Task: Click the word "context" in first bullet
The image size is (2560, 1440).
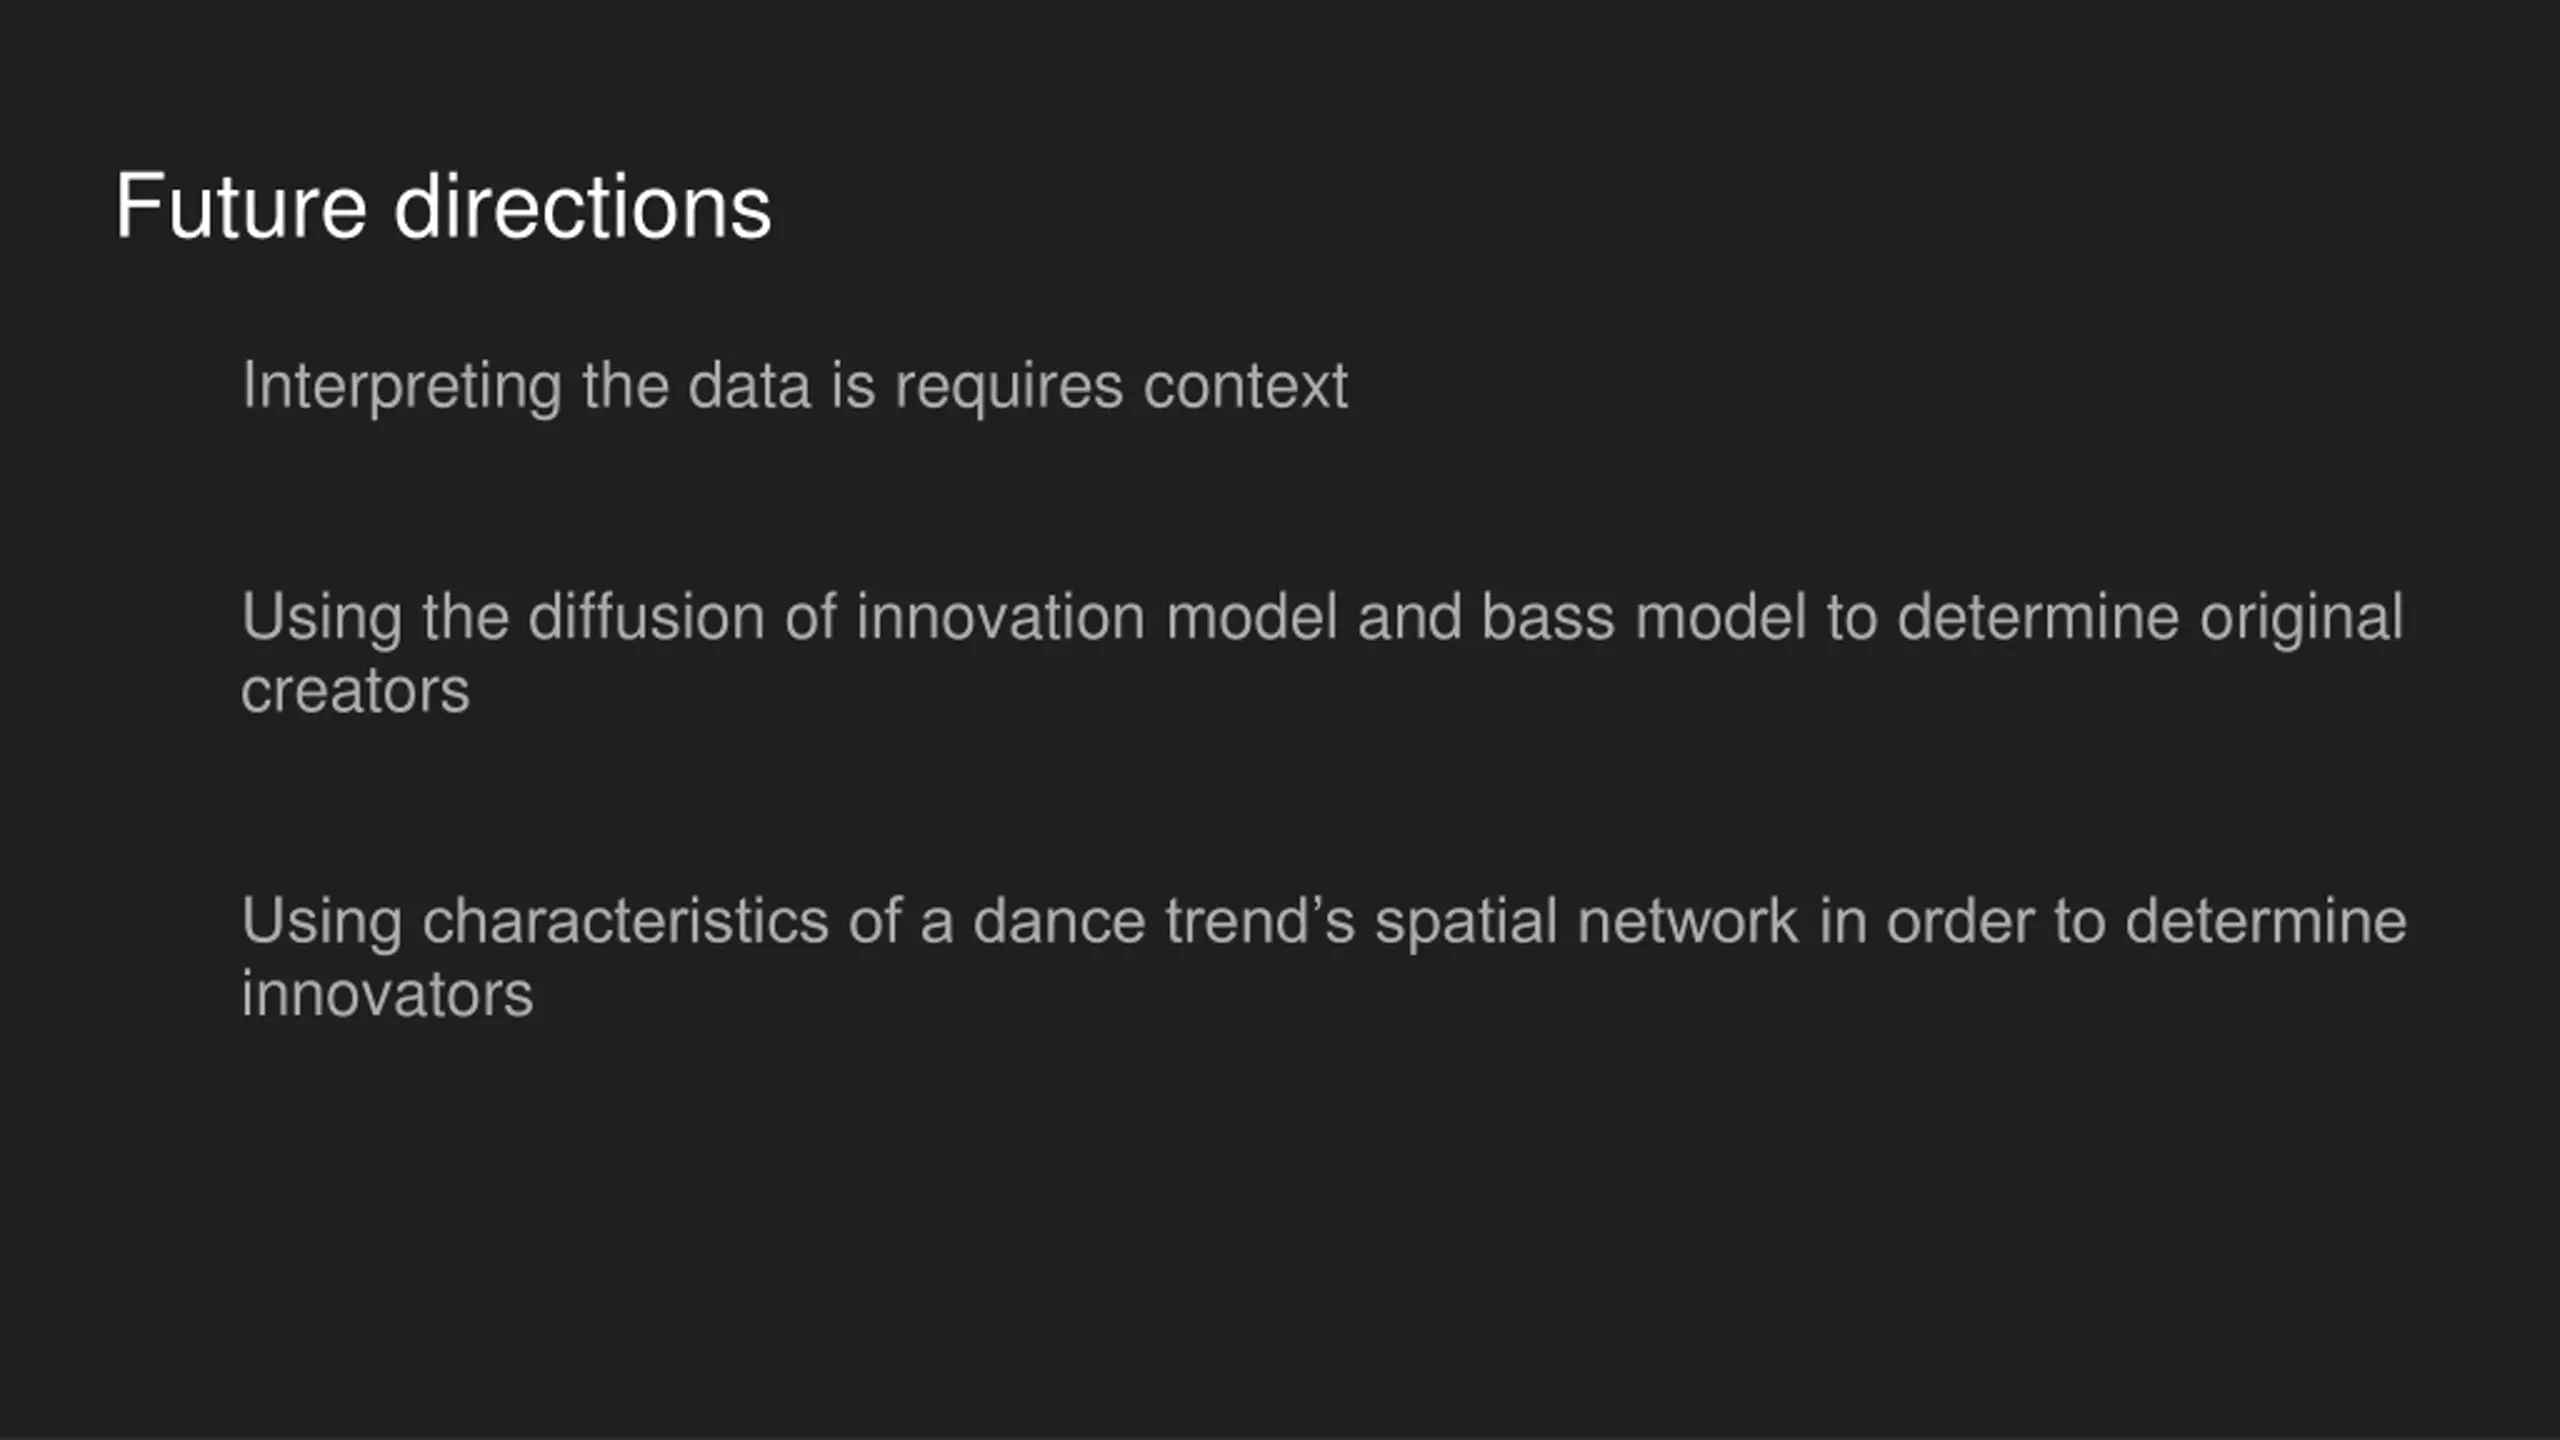Action: click(1245, 385)
